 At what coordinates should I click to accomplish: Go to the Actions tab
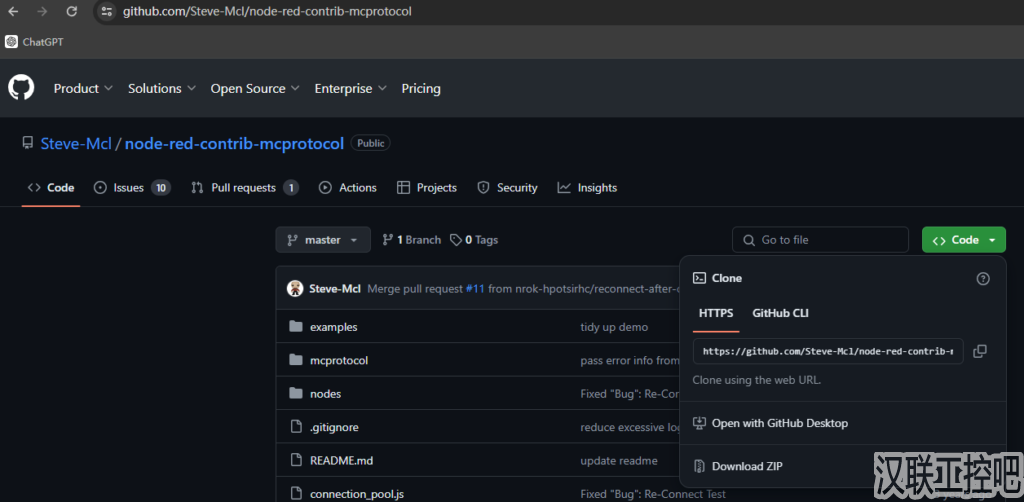[x=347, y=187]
